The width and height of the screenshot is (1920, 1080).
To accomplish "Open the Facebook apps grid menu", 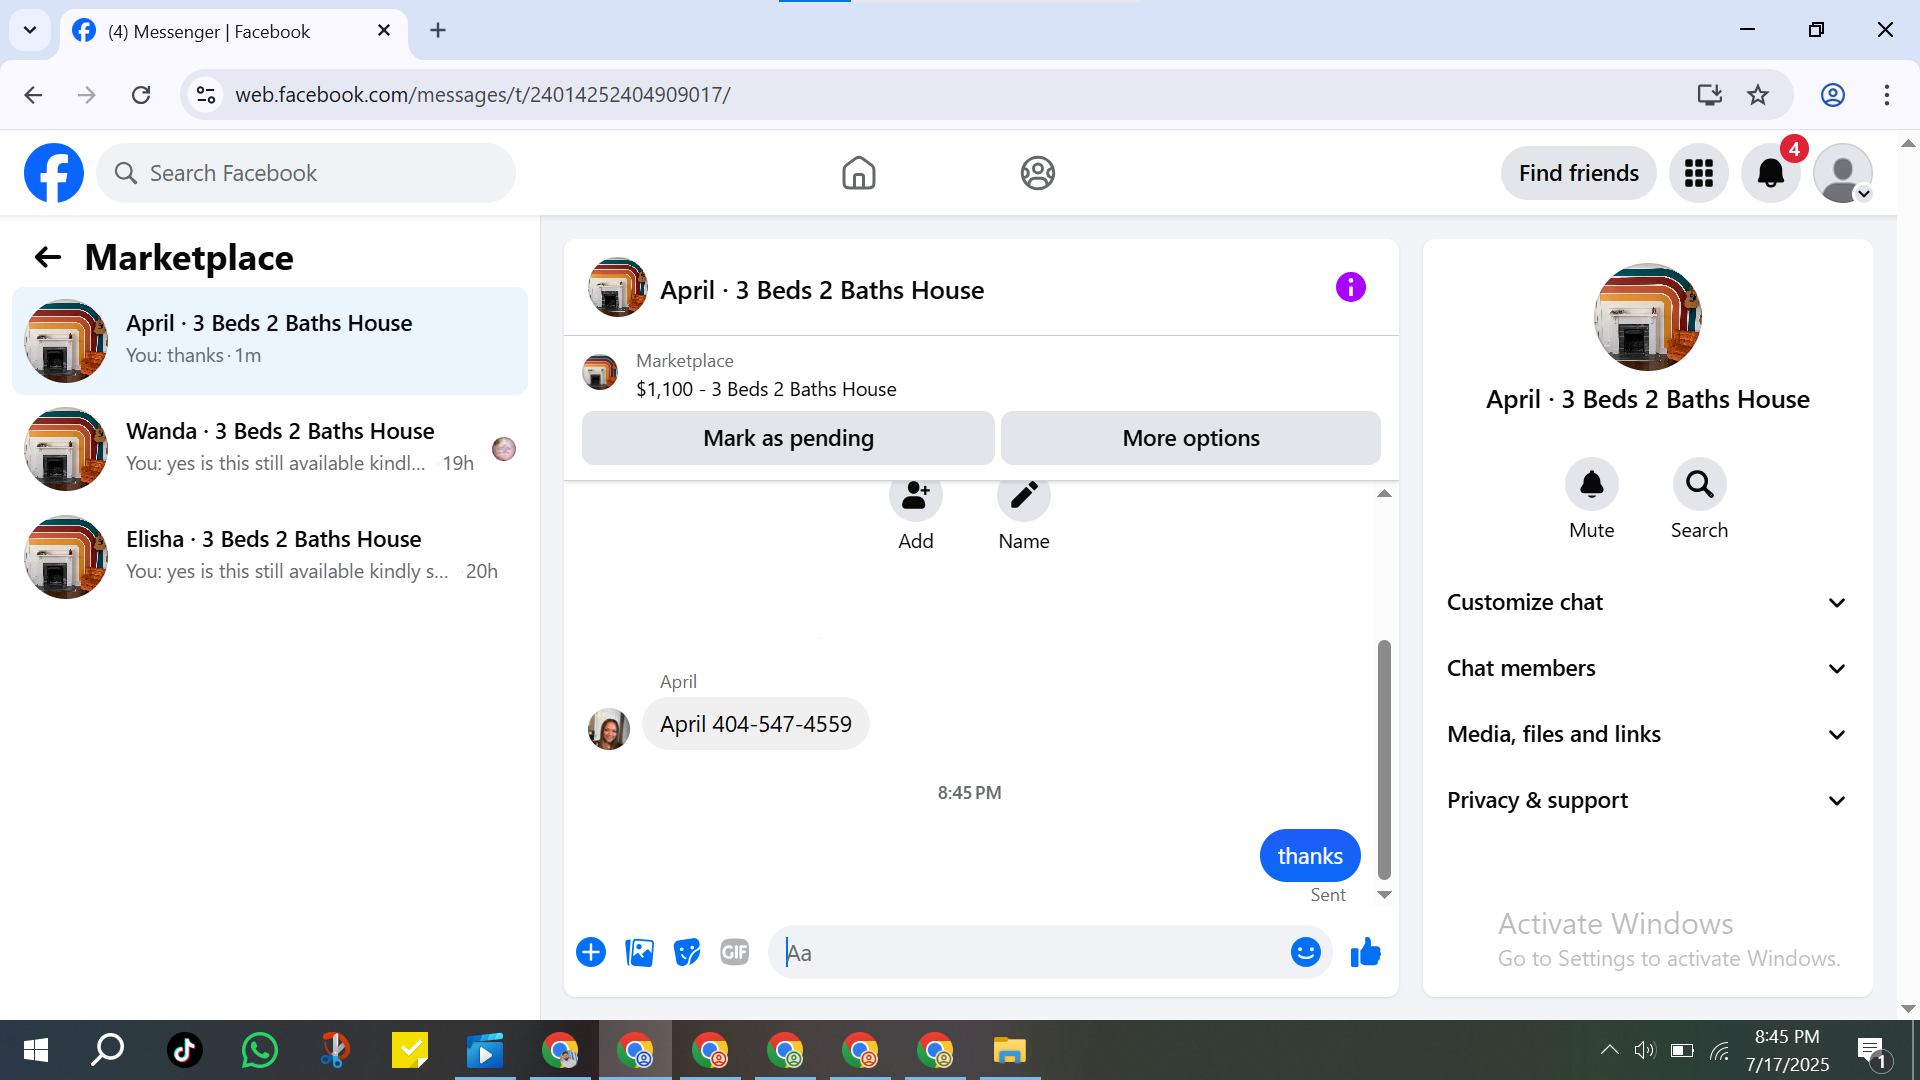I will point(1698,173).
